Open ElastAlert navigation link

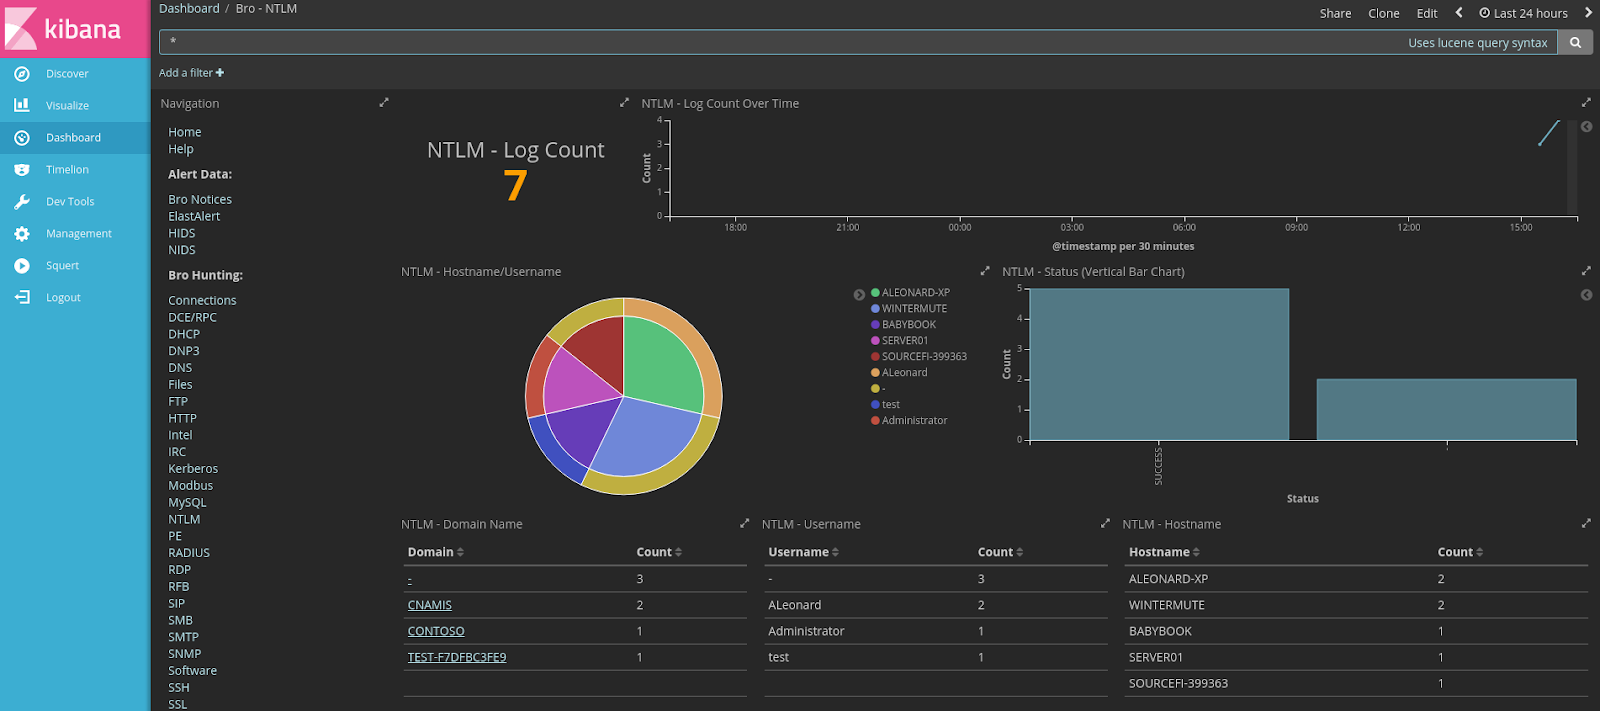[x=194, y=216]
